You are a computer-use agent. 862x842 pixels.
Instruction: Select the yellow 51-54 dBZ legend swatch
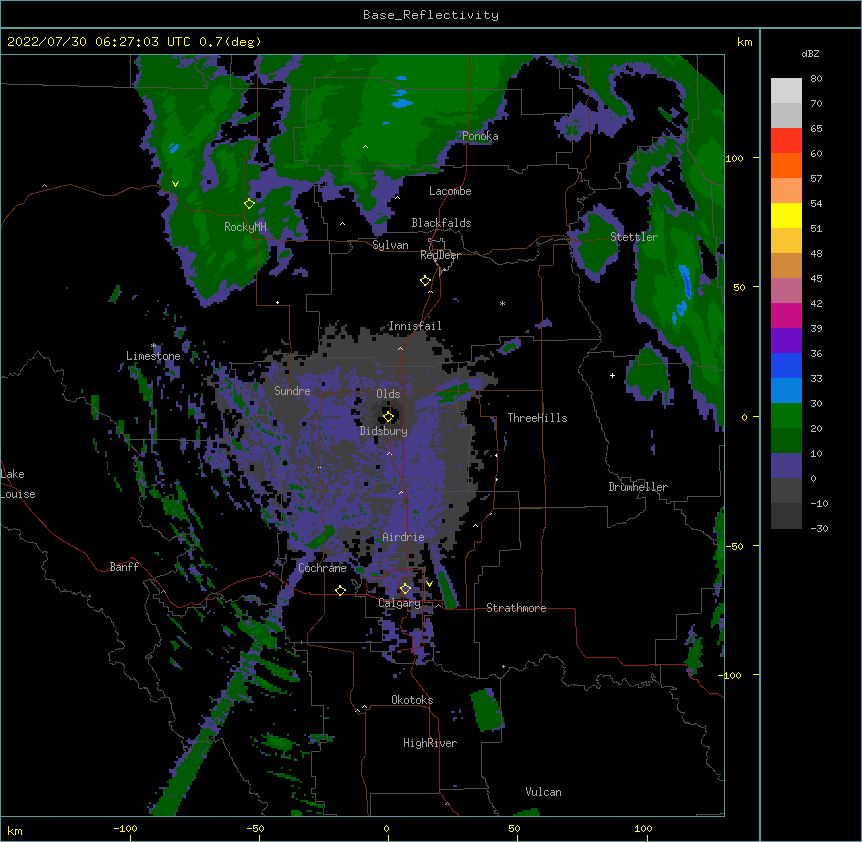(x=786, y=215)
